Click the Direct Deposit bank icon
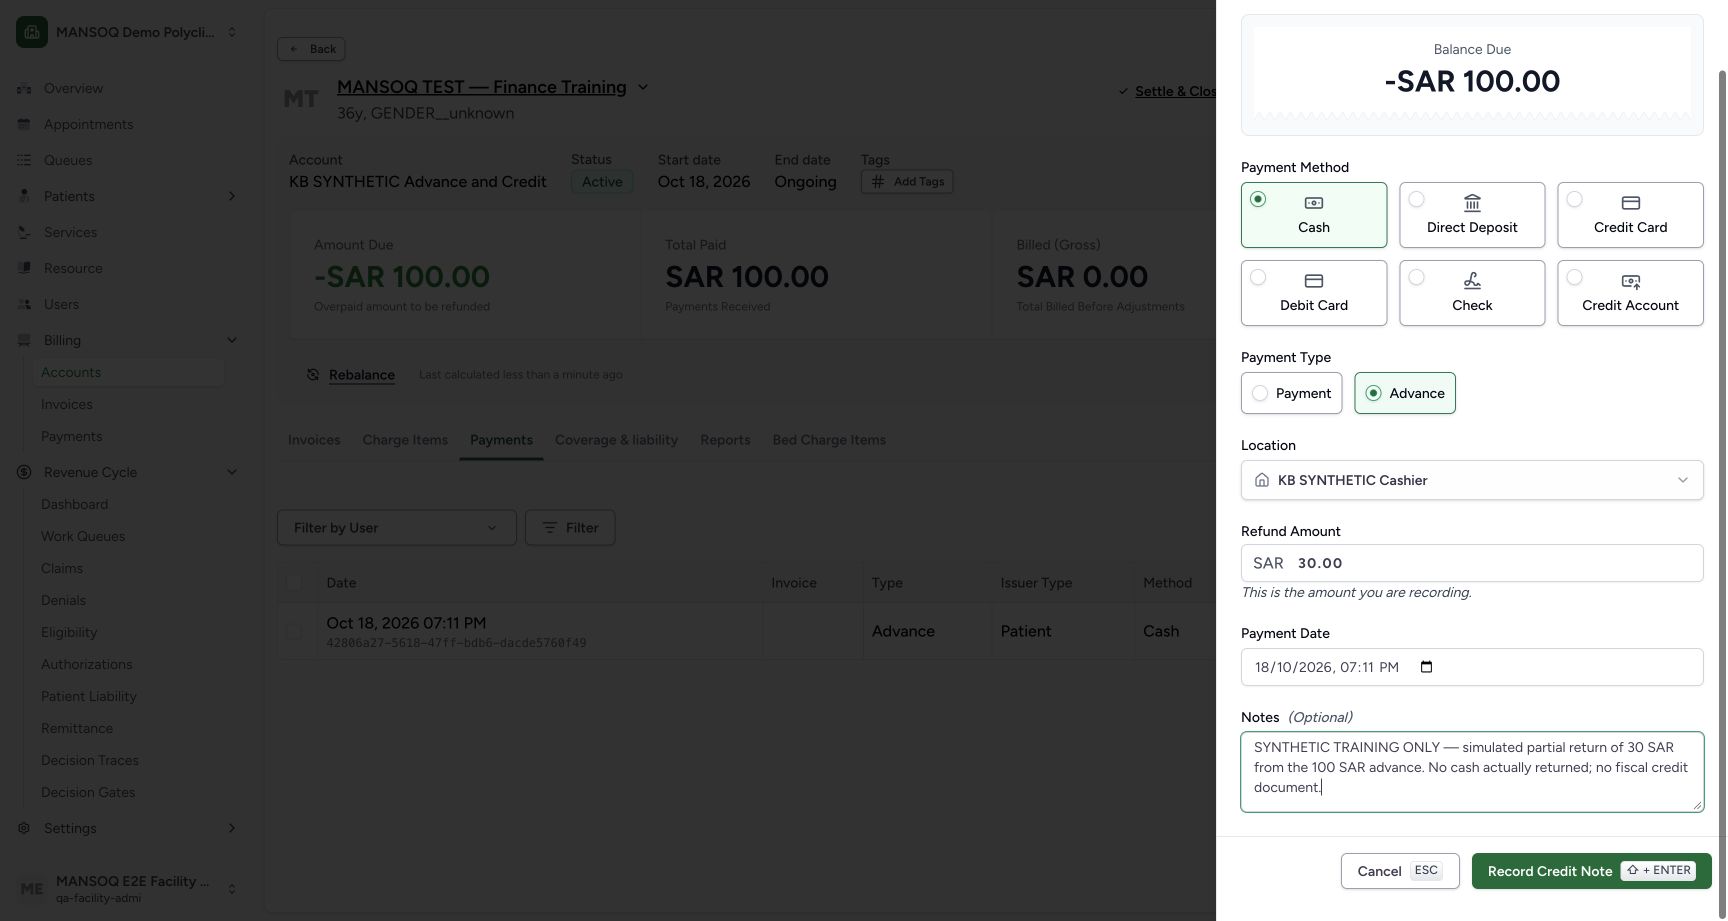This screenshot has width=1728, height=921. [1472, 203]
